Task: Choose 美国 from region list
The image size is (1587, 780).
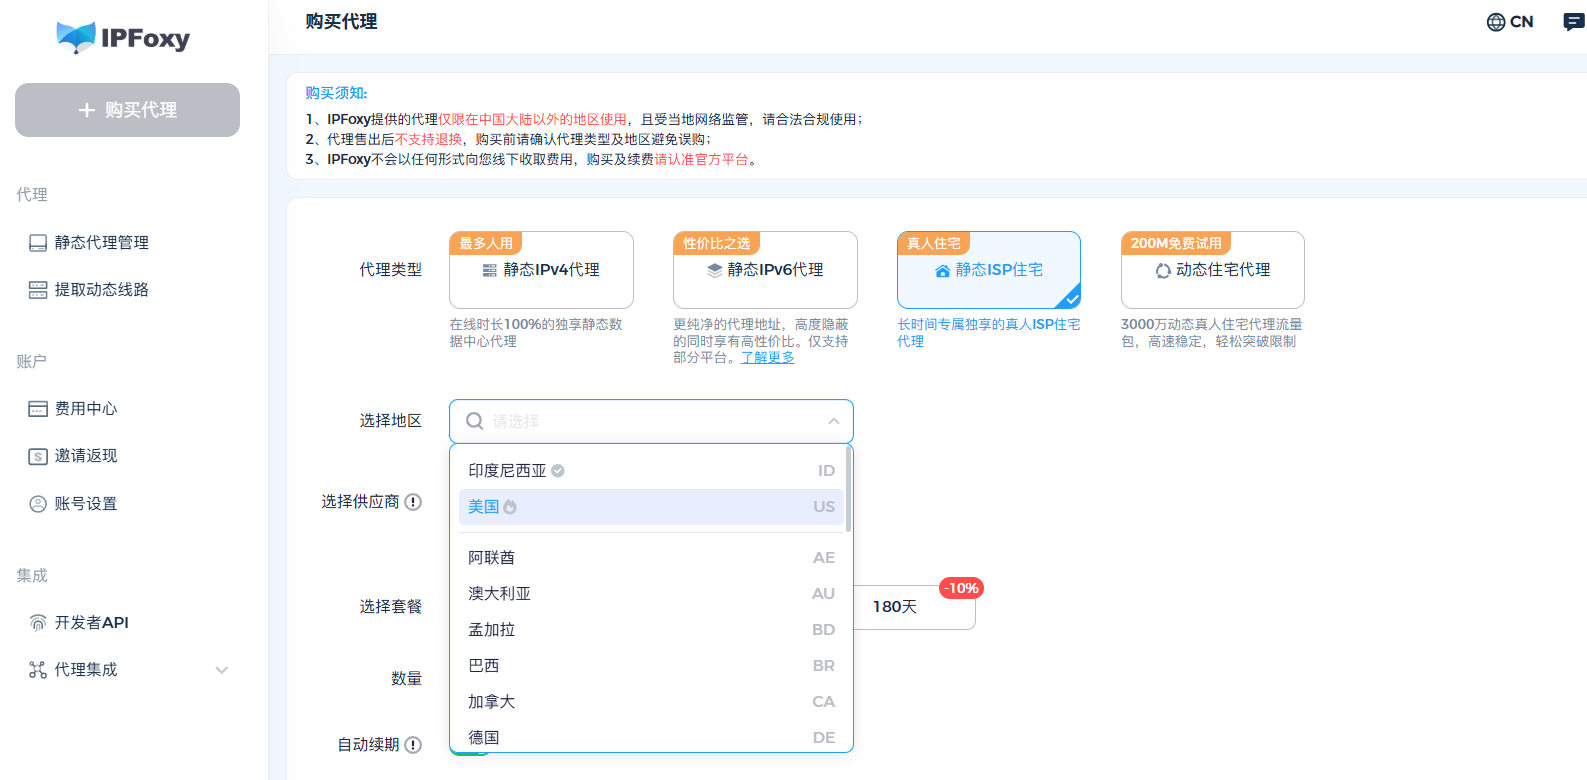Action: (x=651, y=507)
